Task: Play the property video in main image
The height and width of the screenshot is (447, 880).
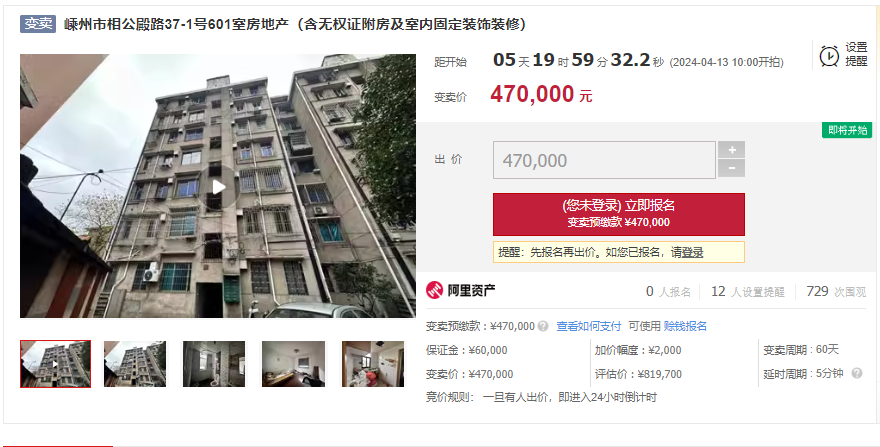Action: 218,187
